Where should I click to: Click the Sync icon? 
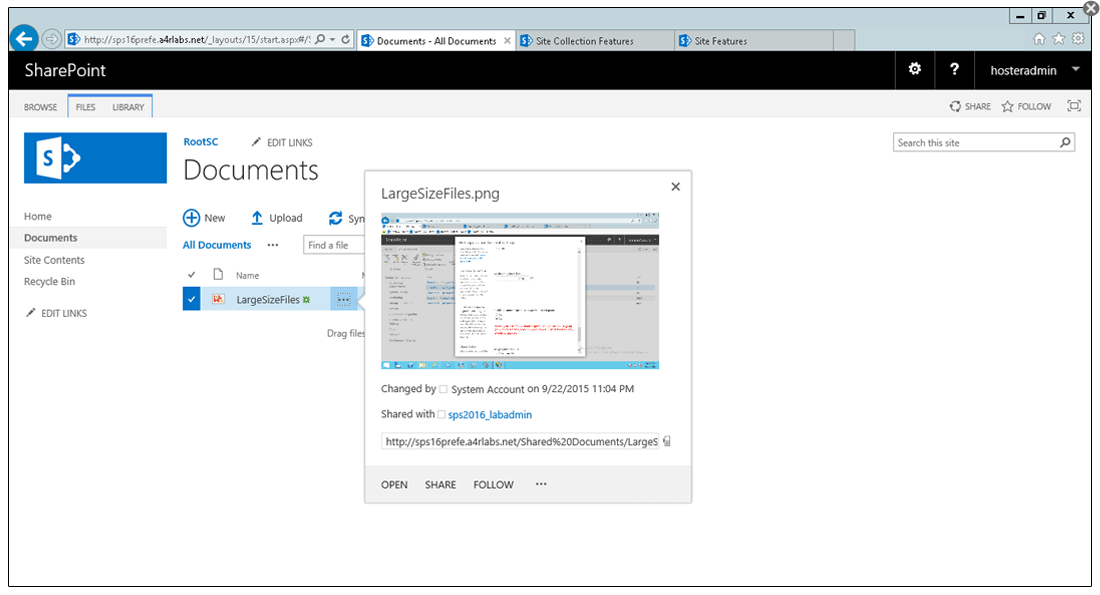[x=337, y=218]
